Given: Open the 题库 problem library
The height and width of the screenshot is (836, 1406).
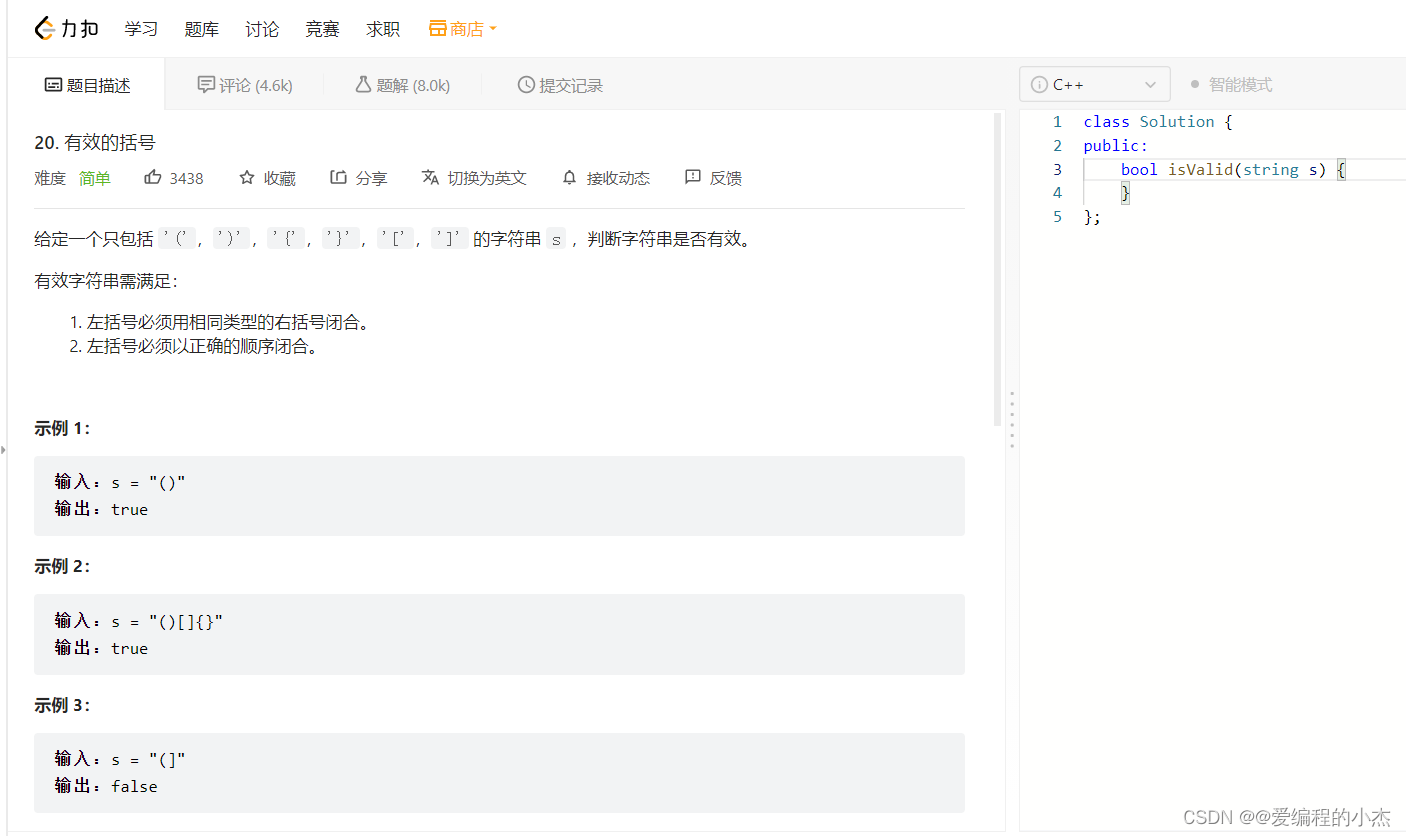Looking at the screenshot, I should [201, 29].
